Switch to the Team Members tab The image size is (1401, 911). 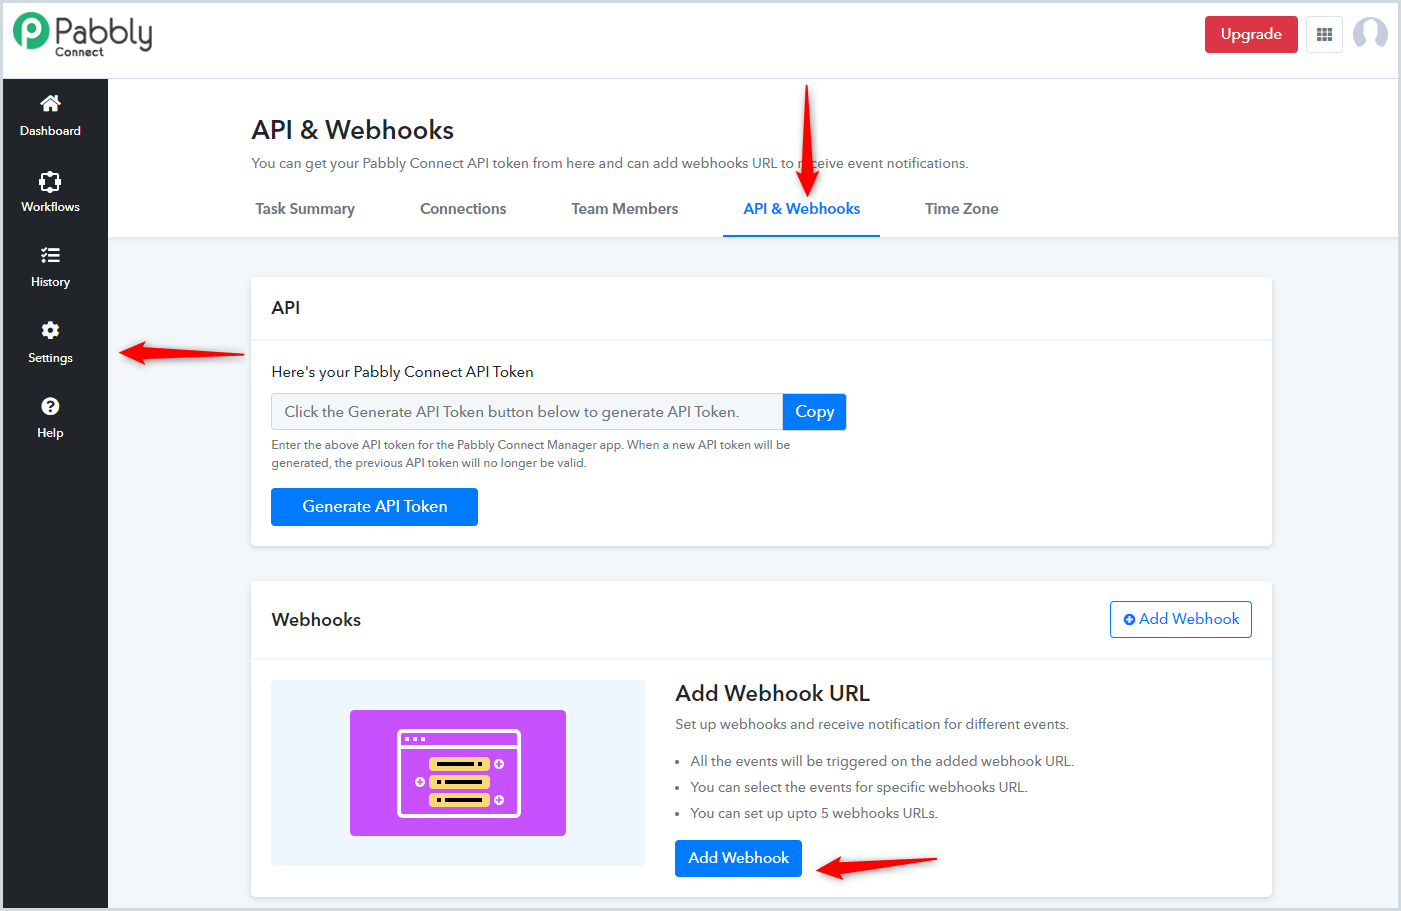point(625,209)
